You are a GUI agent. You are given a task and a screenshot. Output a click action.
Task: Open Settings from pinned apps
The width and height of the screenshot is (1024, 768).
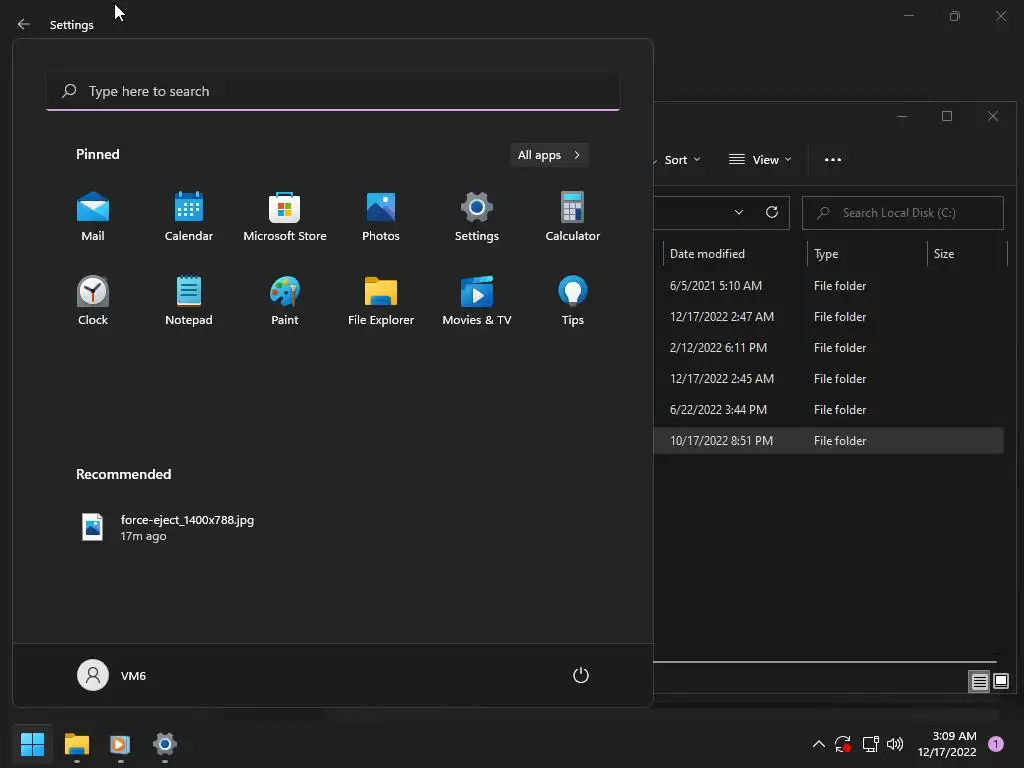point(477,216)
